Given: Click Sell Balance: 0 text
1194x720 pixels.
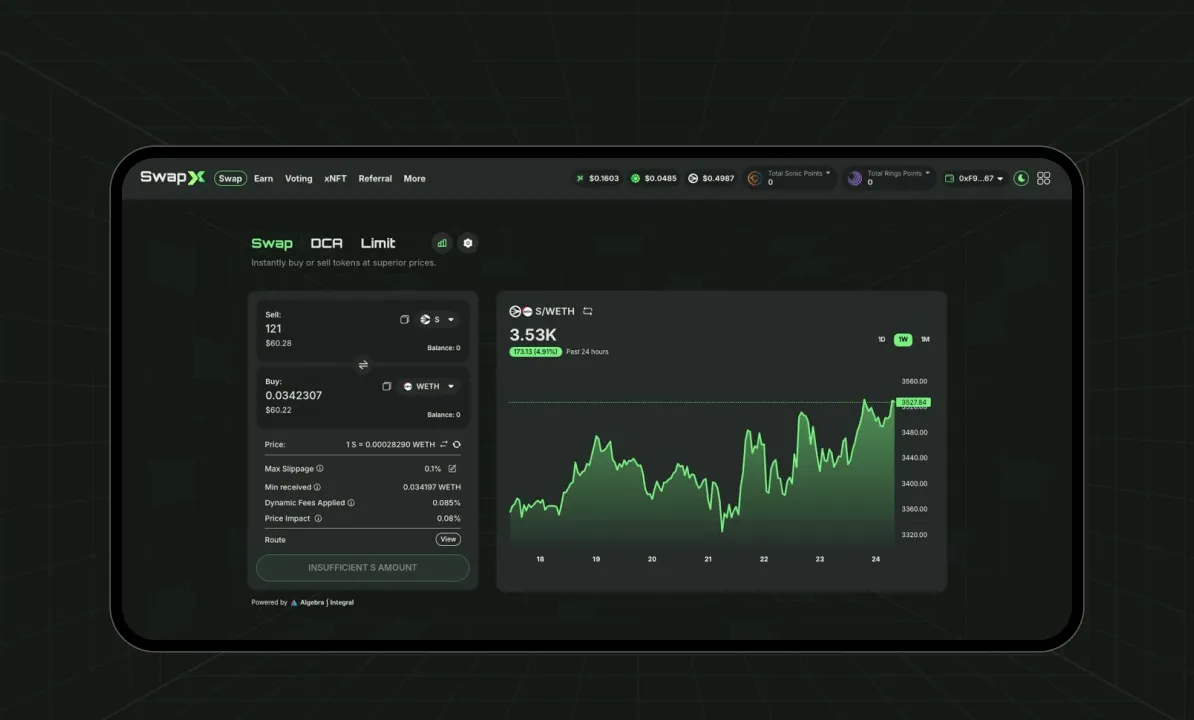Looking at the screenshot, I should (443, 348).
